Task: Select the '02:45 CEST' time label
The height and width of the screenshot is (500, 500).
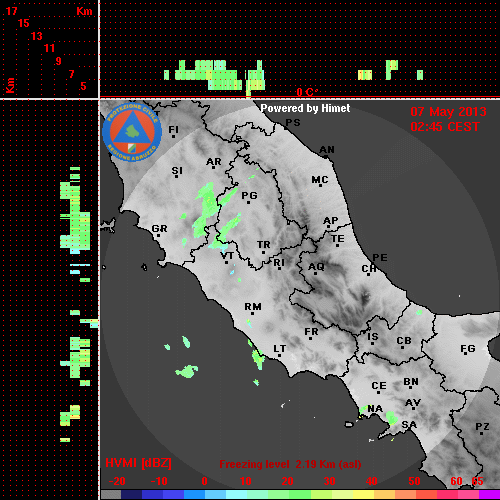Action: coord(445,127)
